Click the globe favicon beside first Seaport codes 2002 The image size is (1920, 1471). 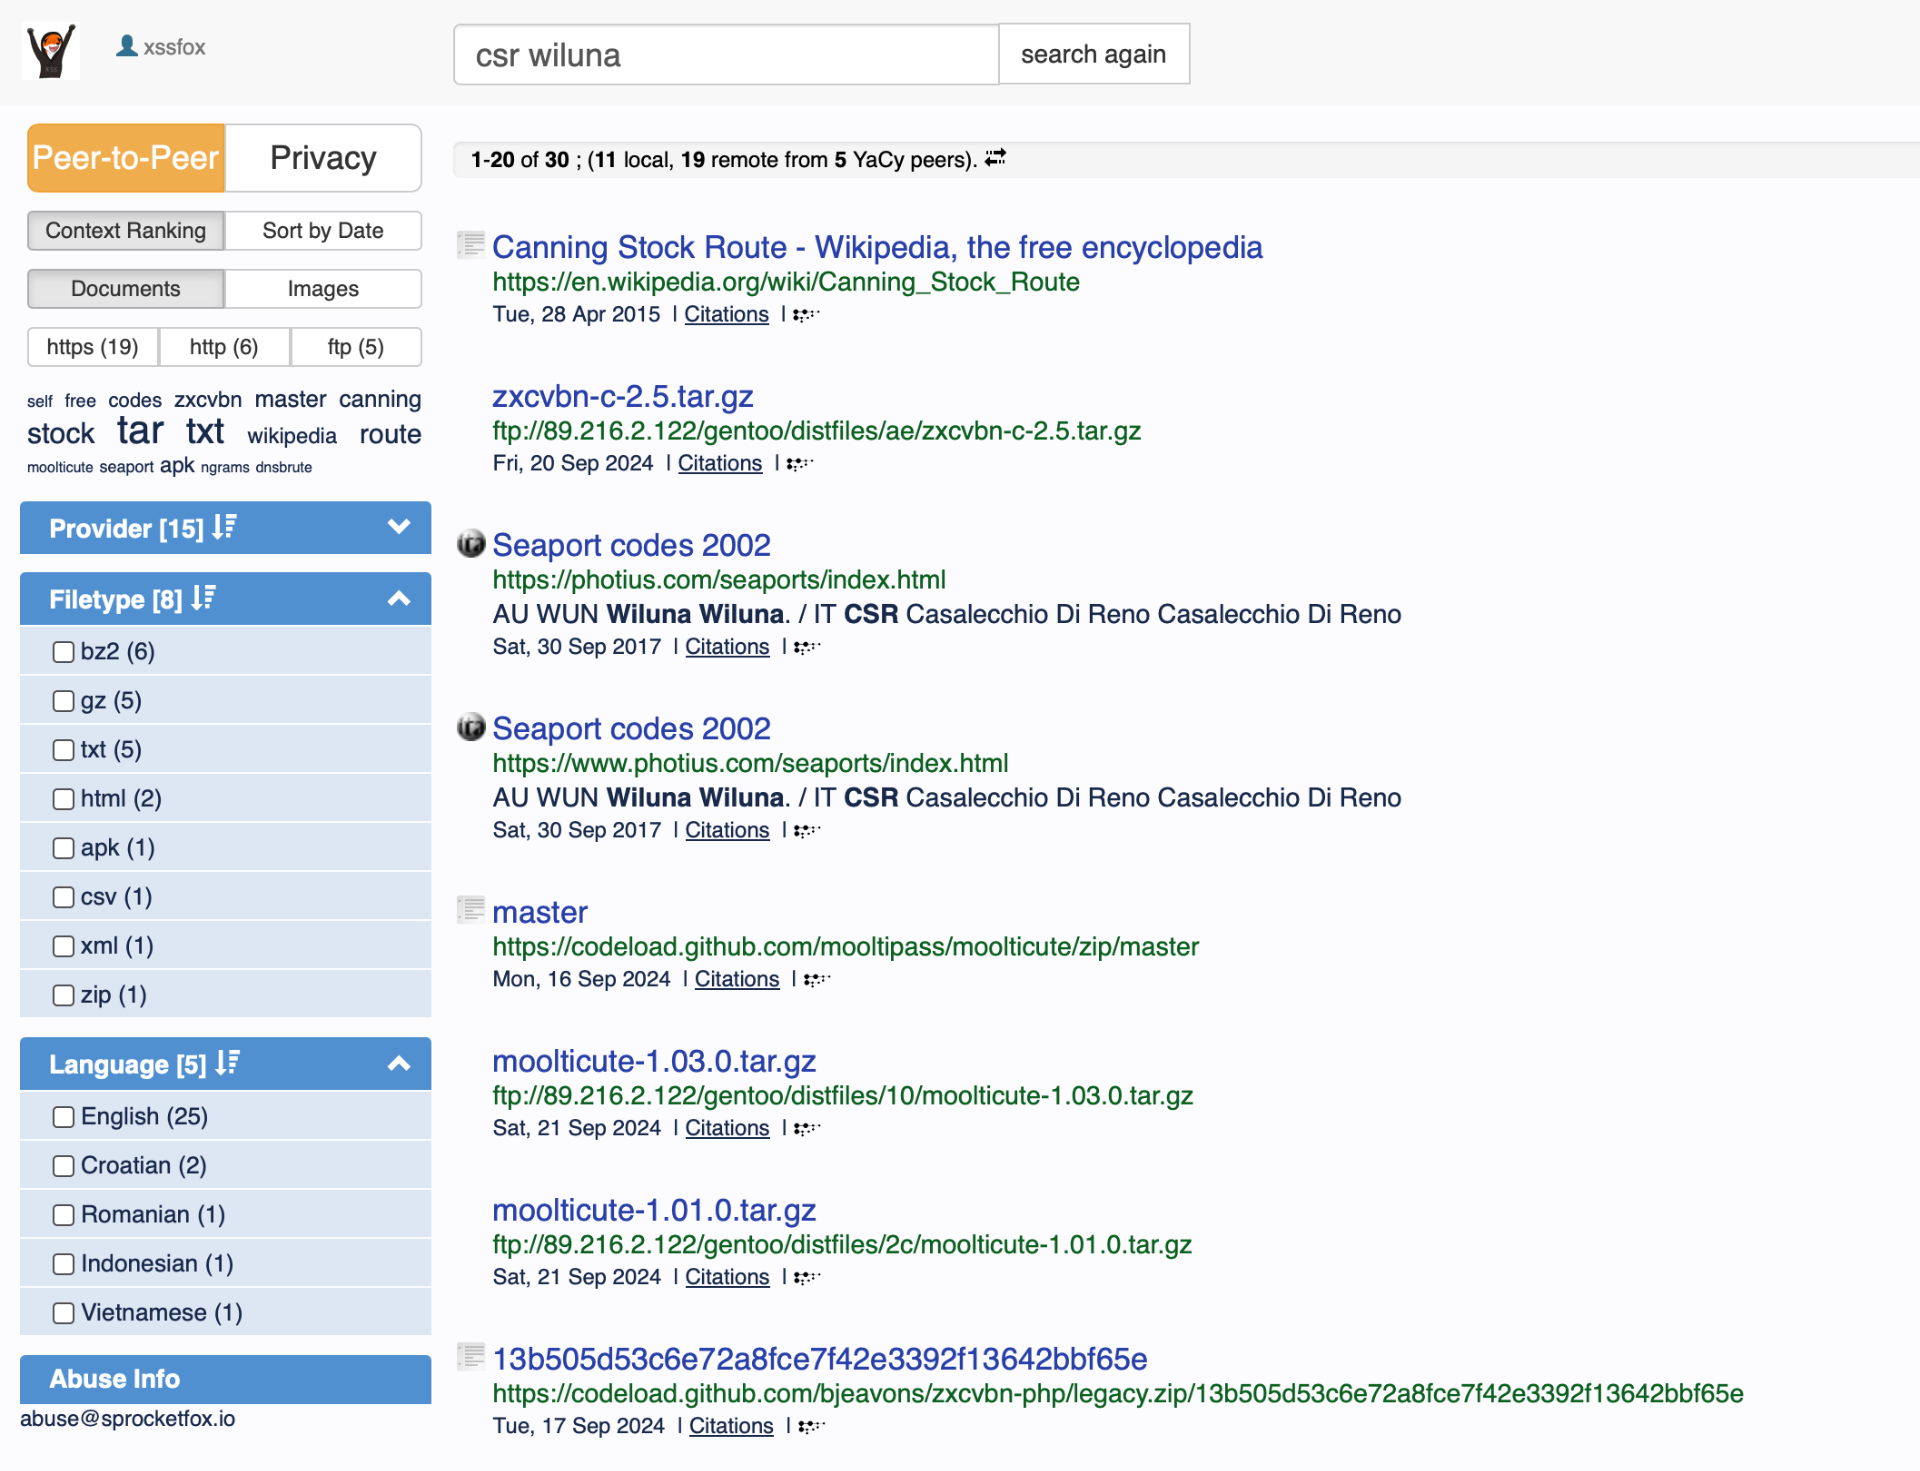[x=469, y=543]
